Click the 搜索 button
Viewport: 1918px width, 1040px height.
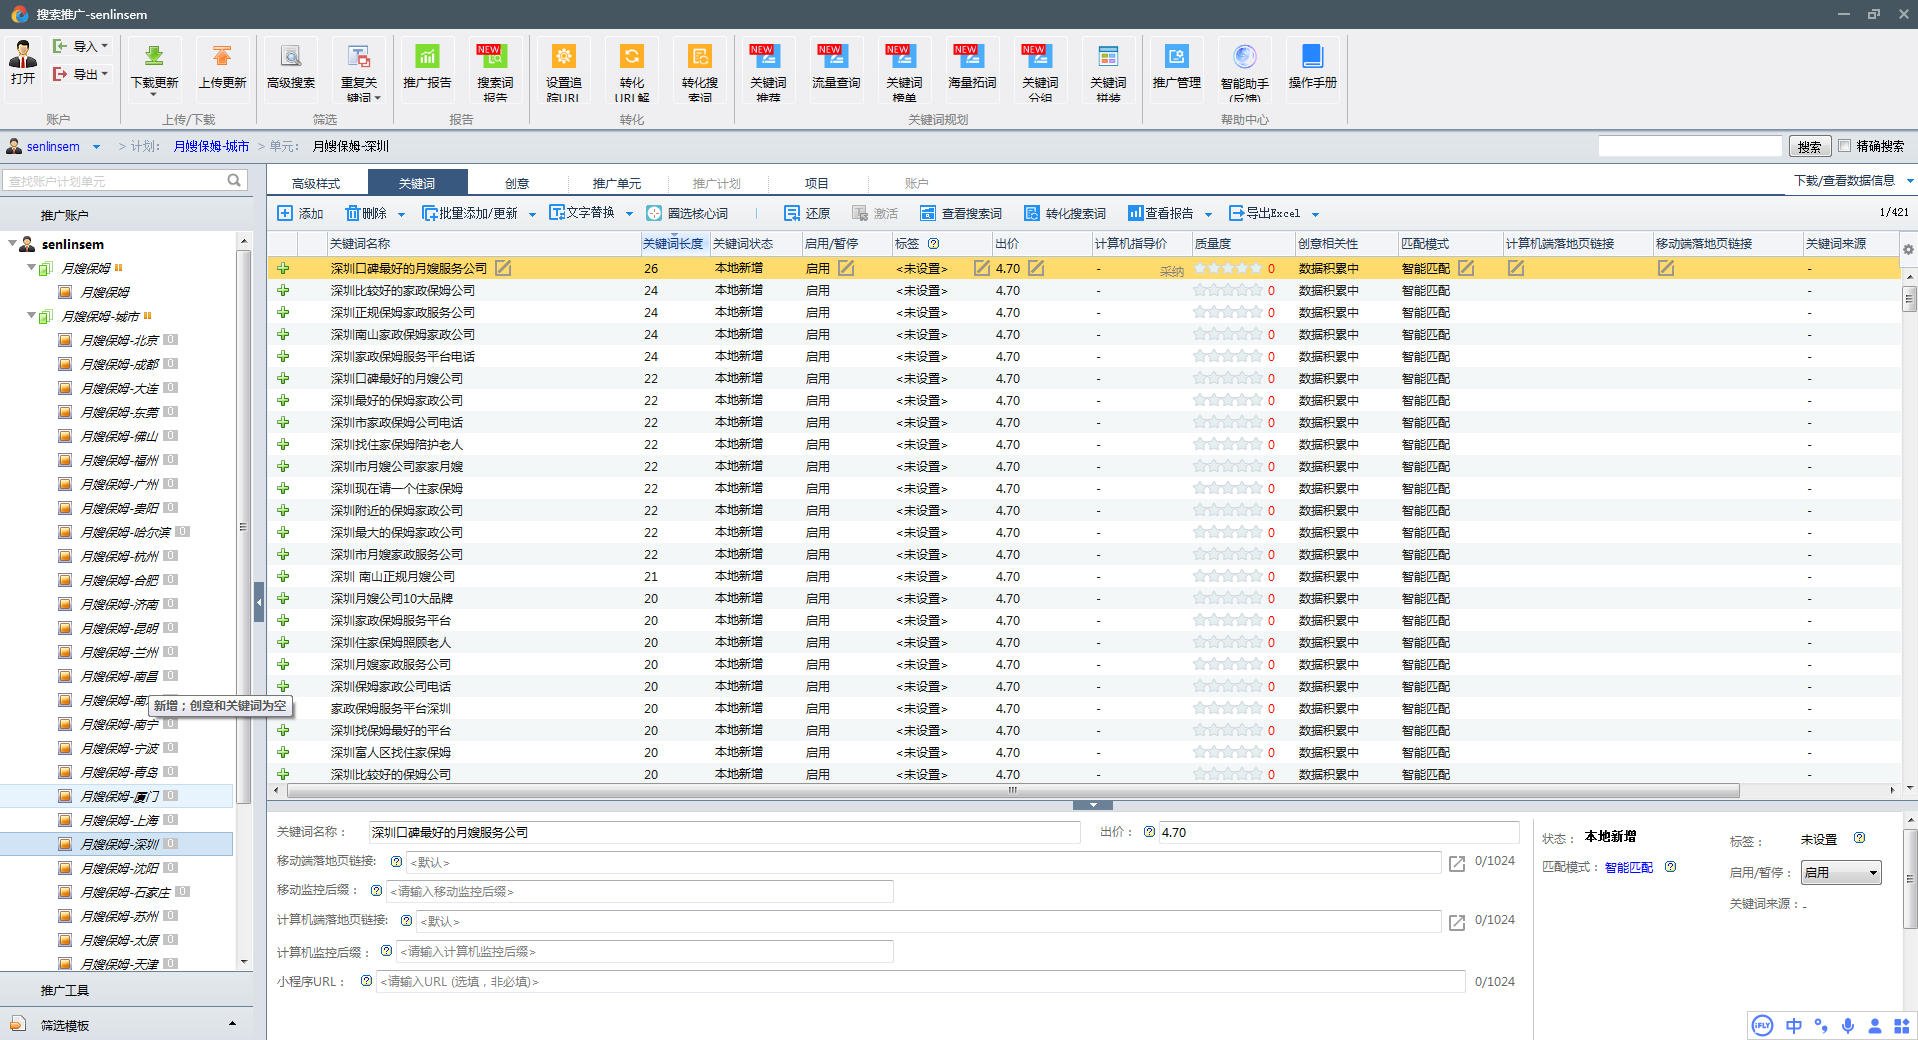tap(1809, 146)
